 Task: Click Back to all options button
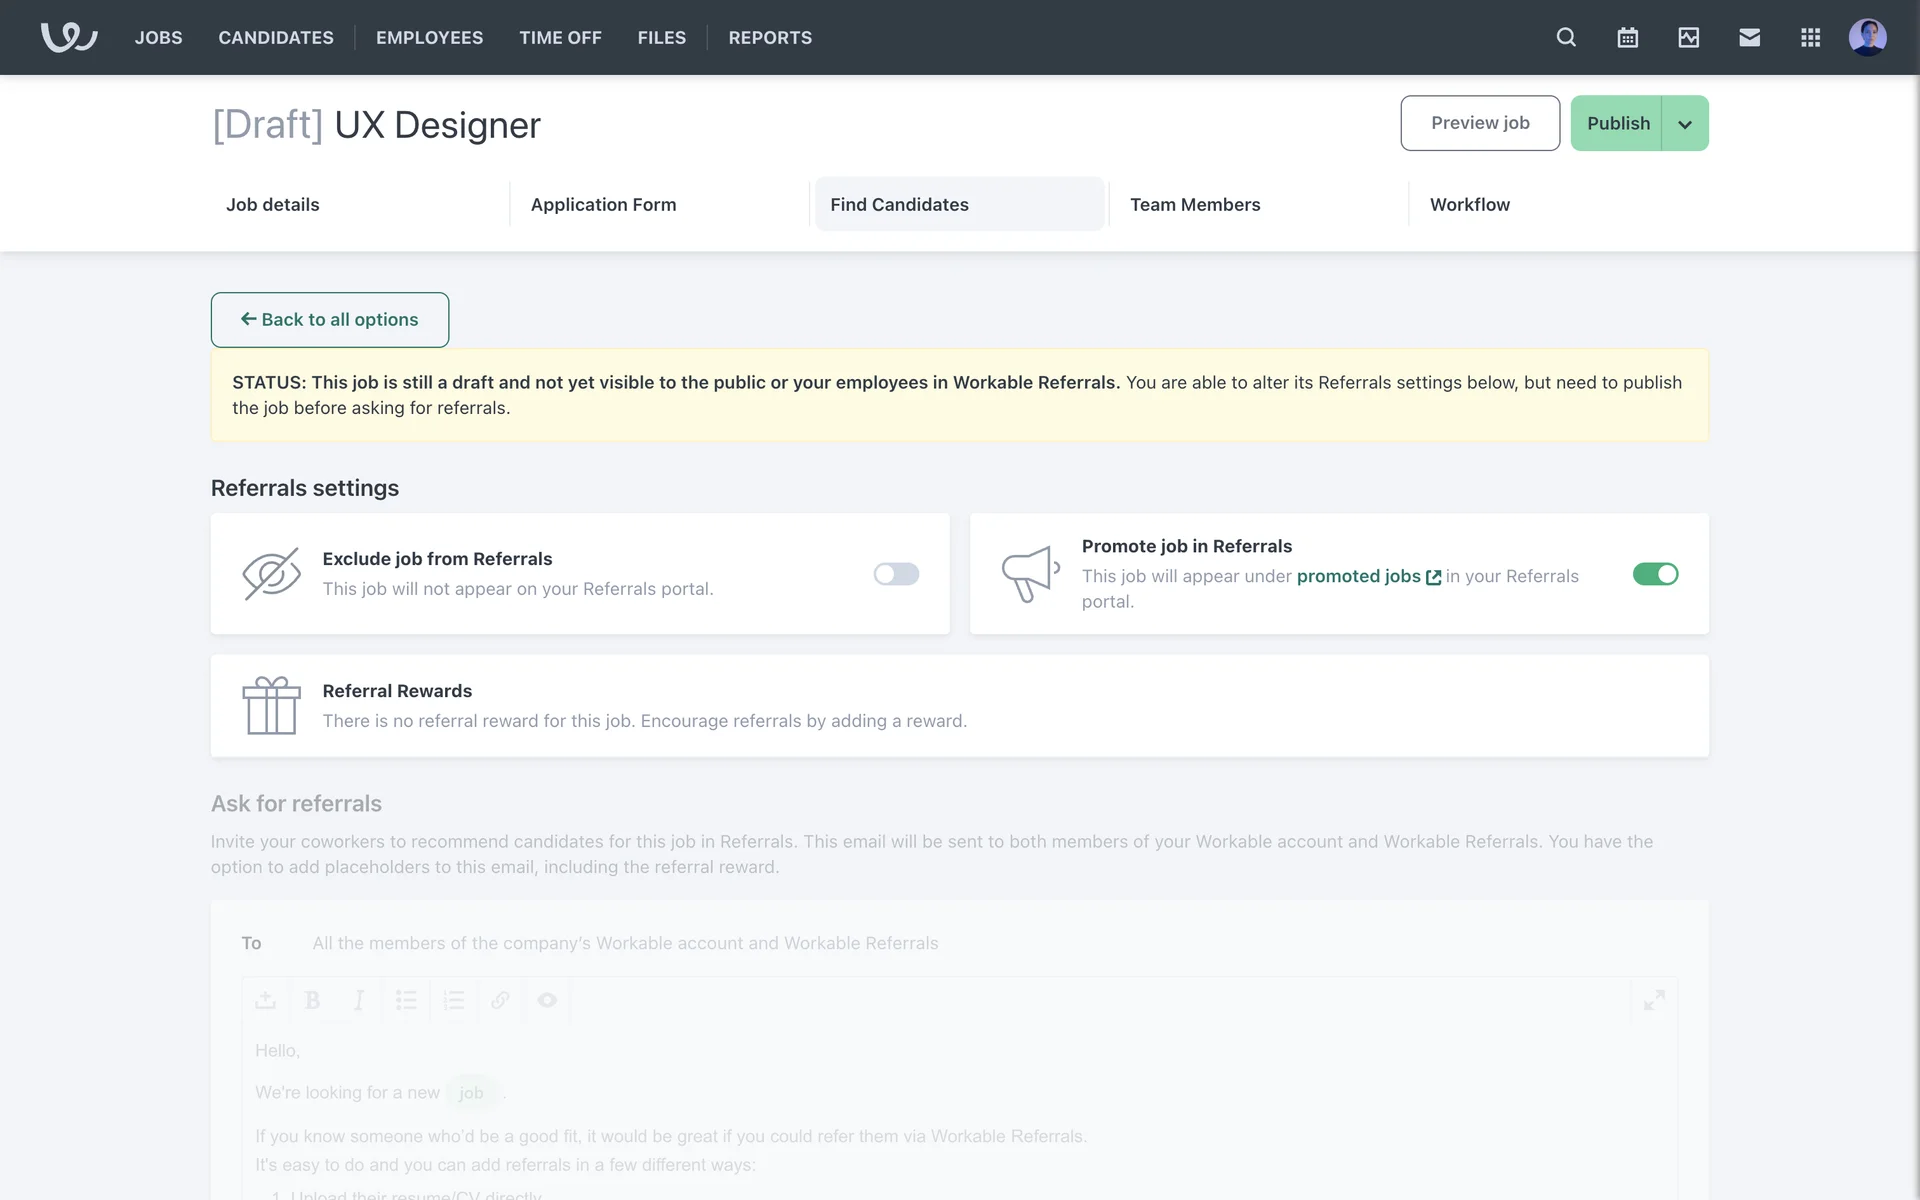pos(330,320)
